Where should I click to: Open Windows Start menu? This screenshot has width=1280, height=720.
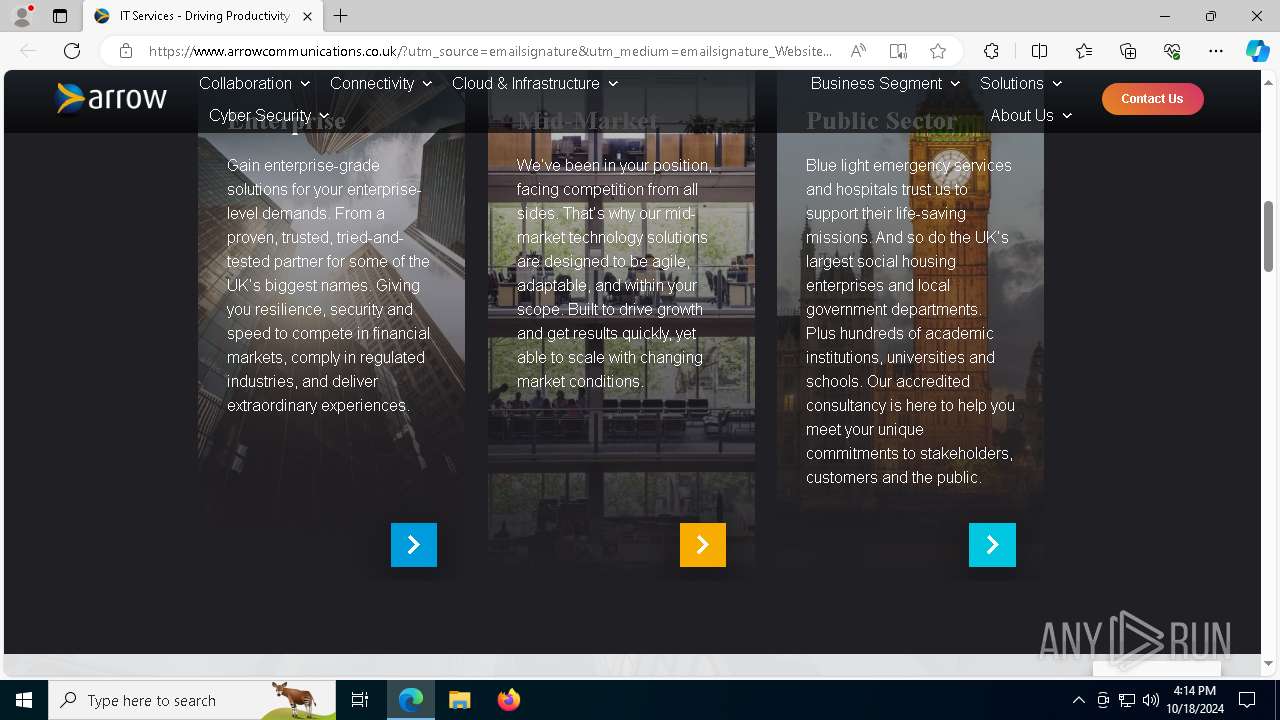coord(24,700)
